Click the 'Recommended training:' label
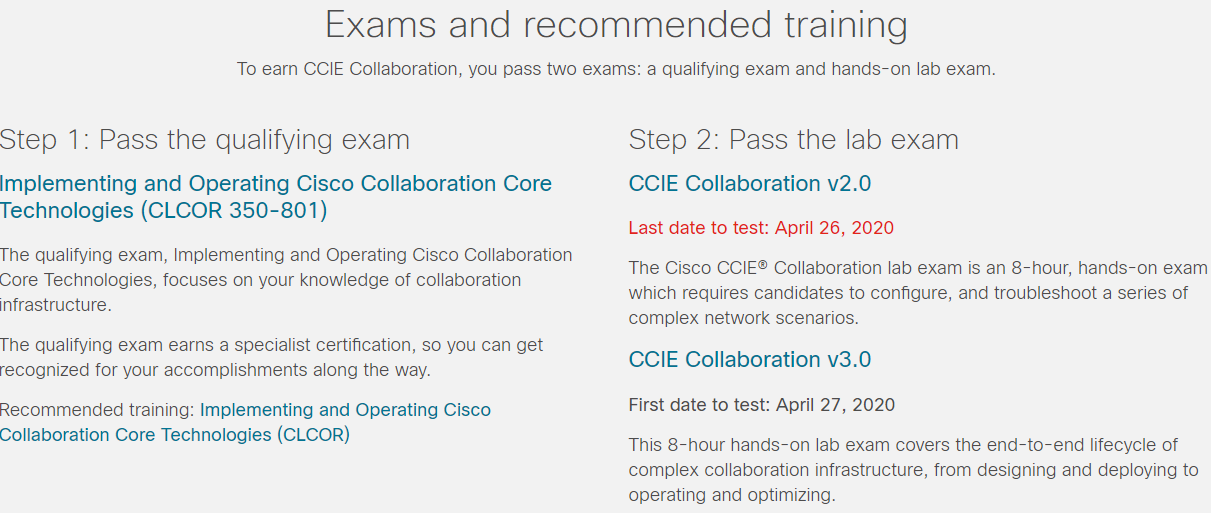The image size is (1211, 513). (x=98, y=410)
